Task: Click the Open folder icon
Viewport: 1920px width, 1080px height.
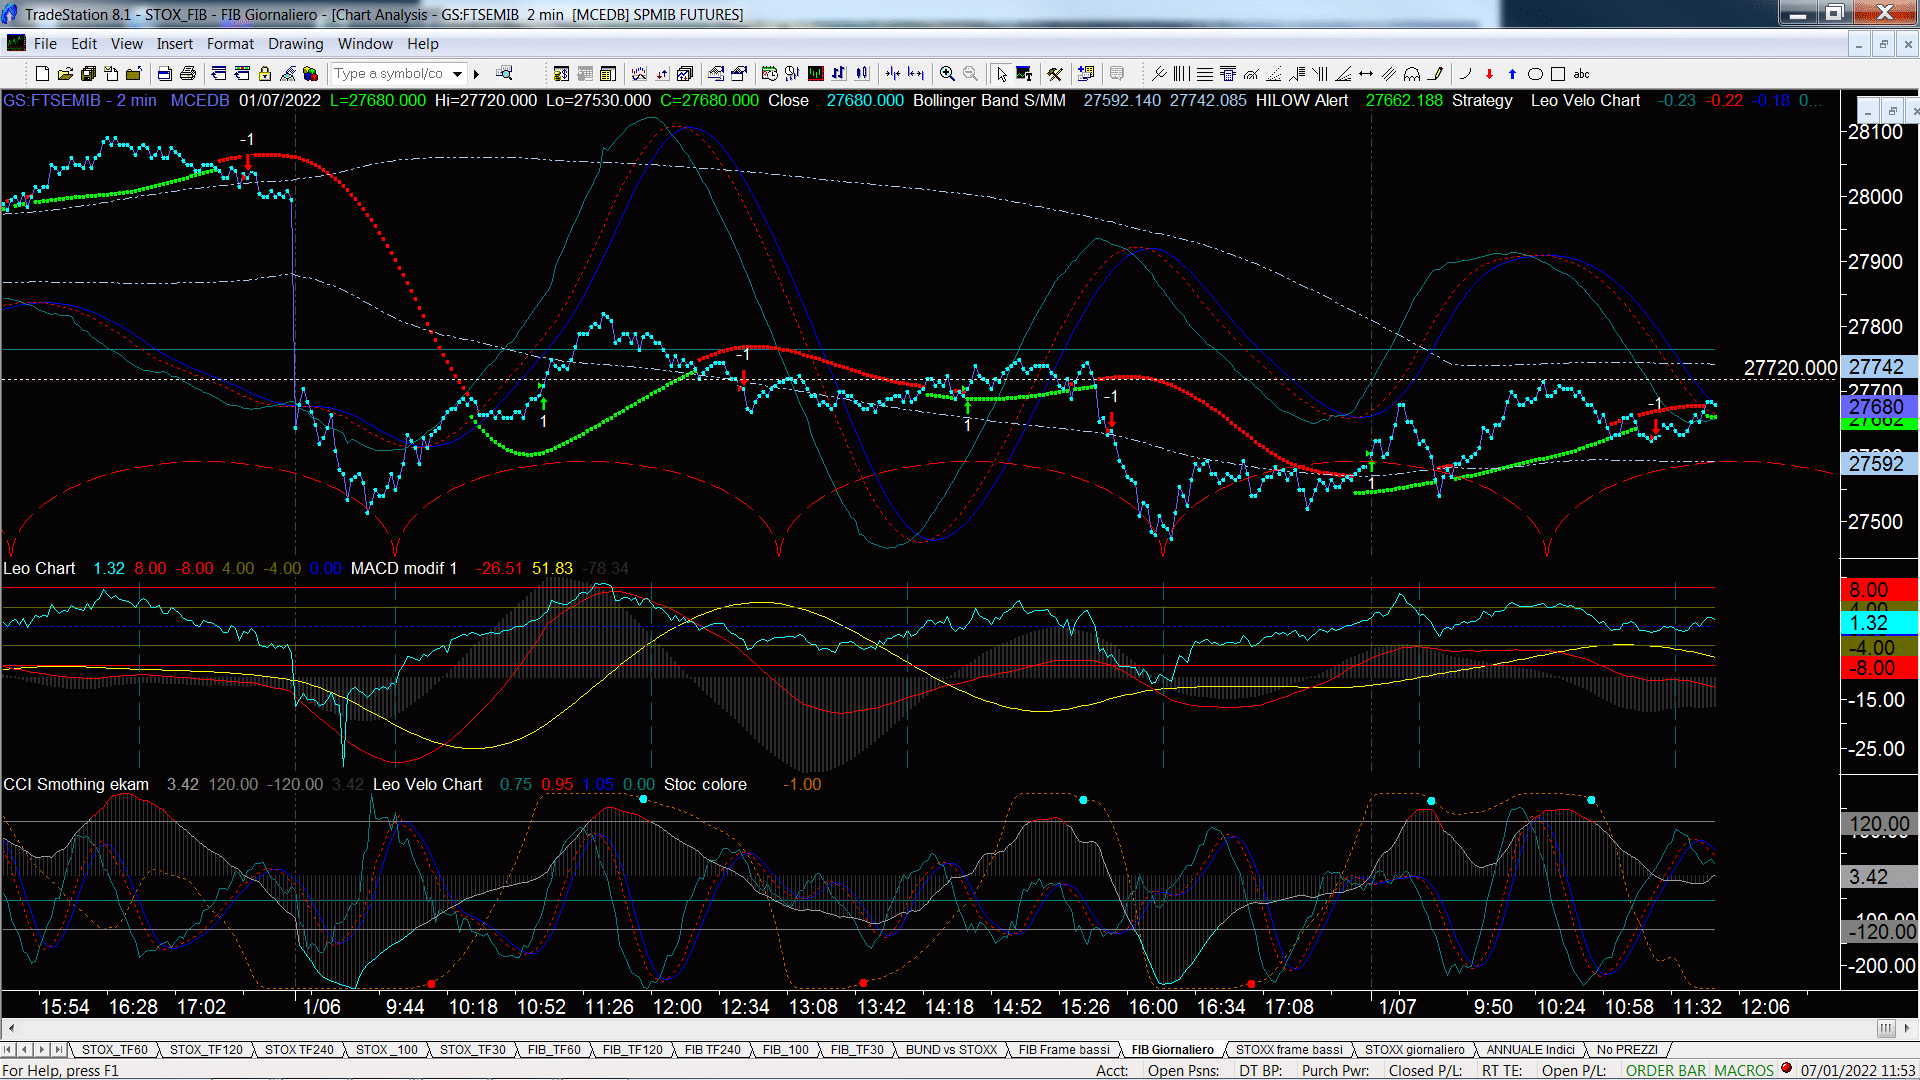Action: [65, 73]
